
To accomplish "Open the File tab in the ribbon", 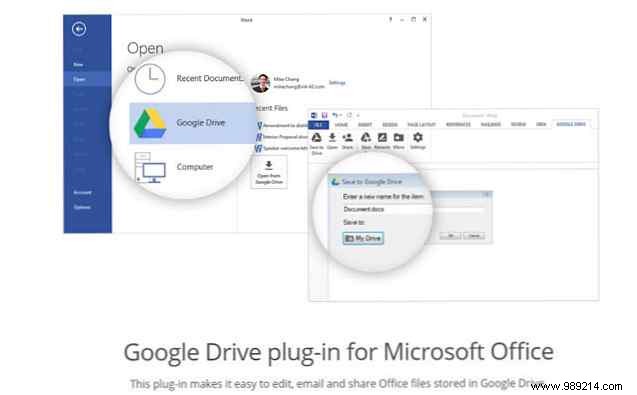I will tap(318, 125).
